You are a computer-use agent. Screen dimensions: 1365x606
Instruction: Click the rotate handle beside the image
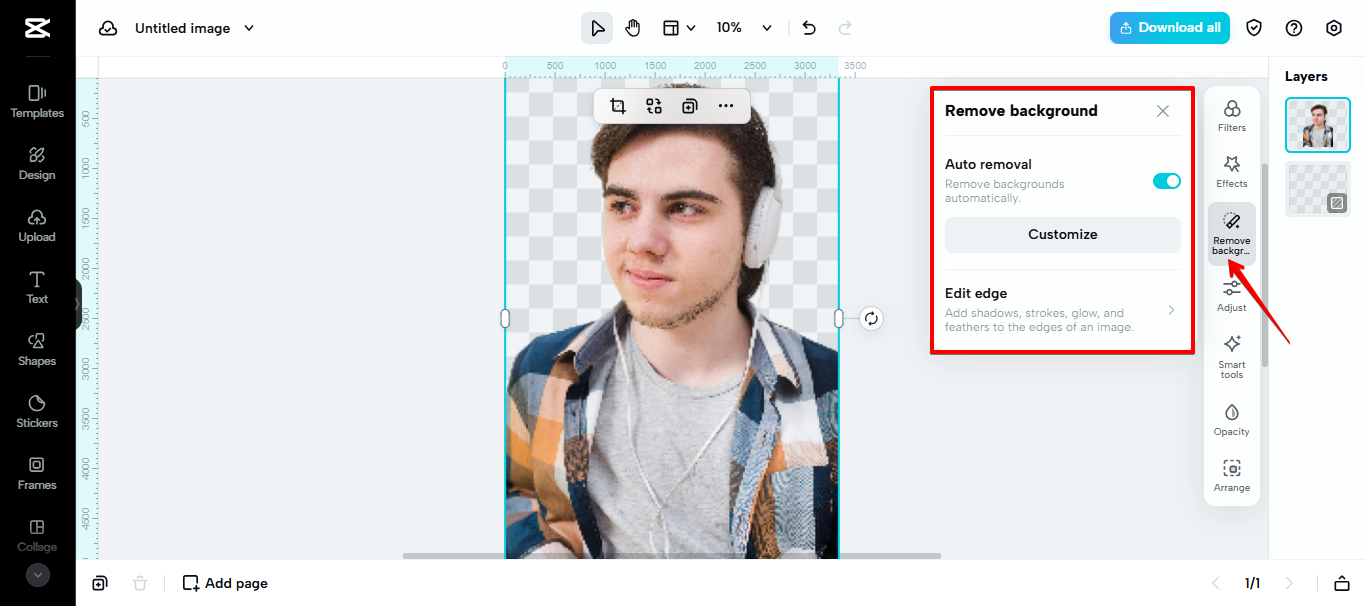pos(870,318)
